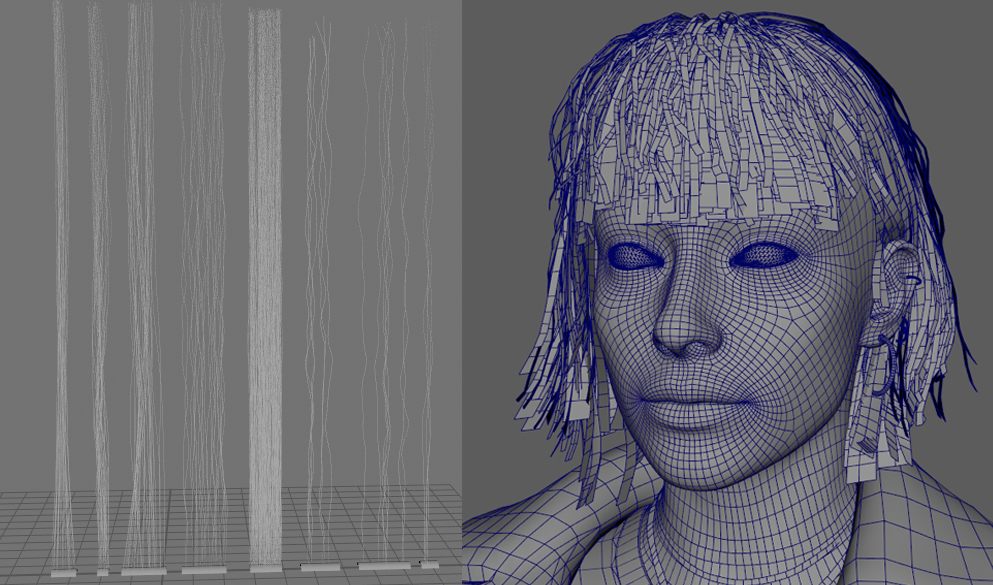Select the character's nose mesh
The height and width of the screenshot is (585, 993).
[687, 317]
